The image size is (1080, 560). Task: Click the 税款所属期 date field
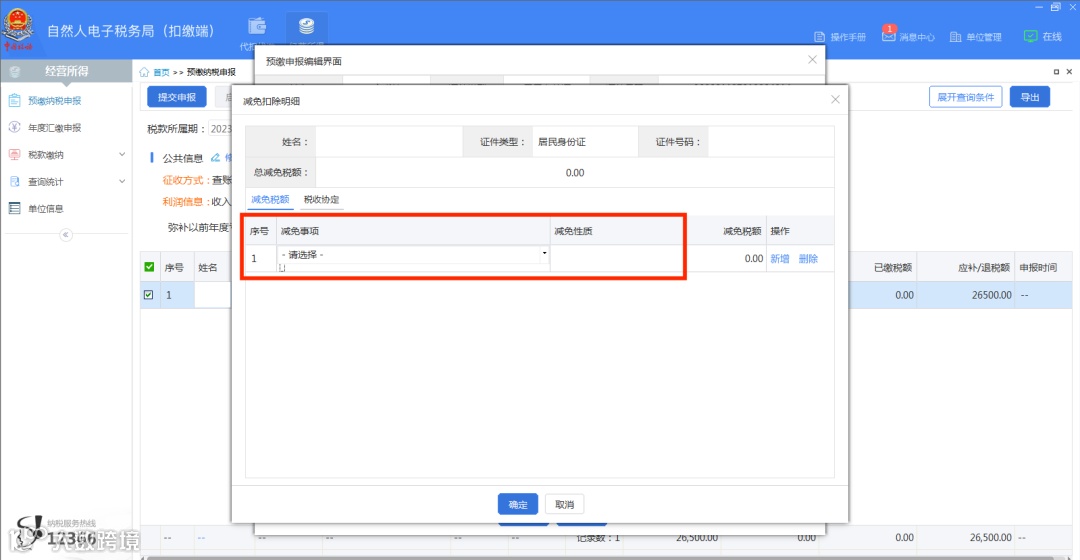[220, 129]
